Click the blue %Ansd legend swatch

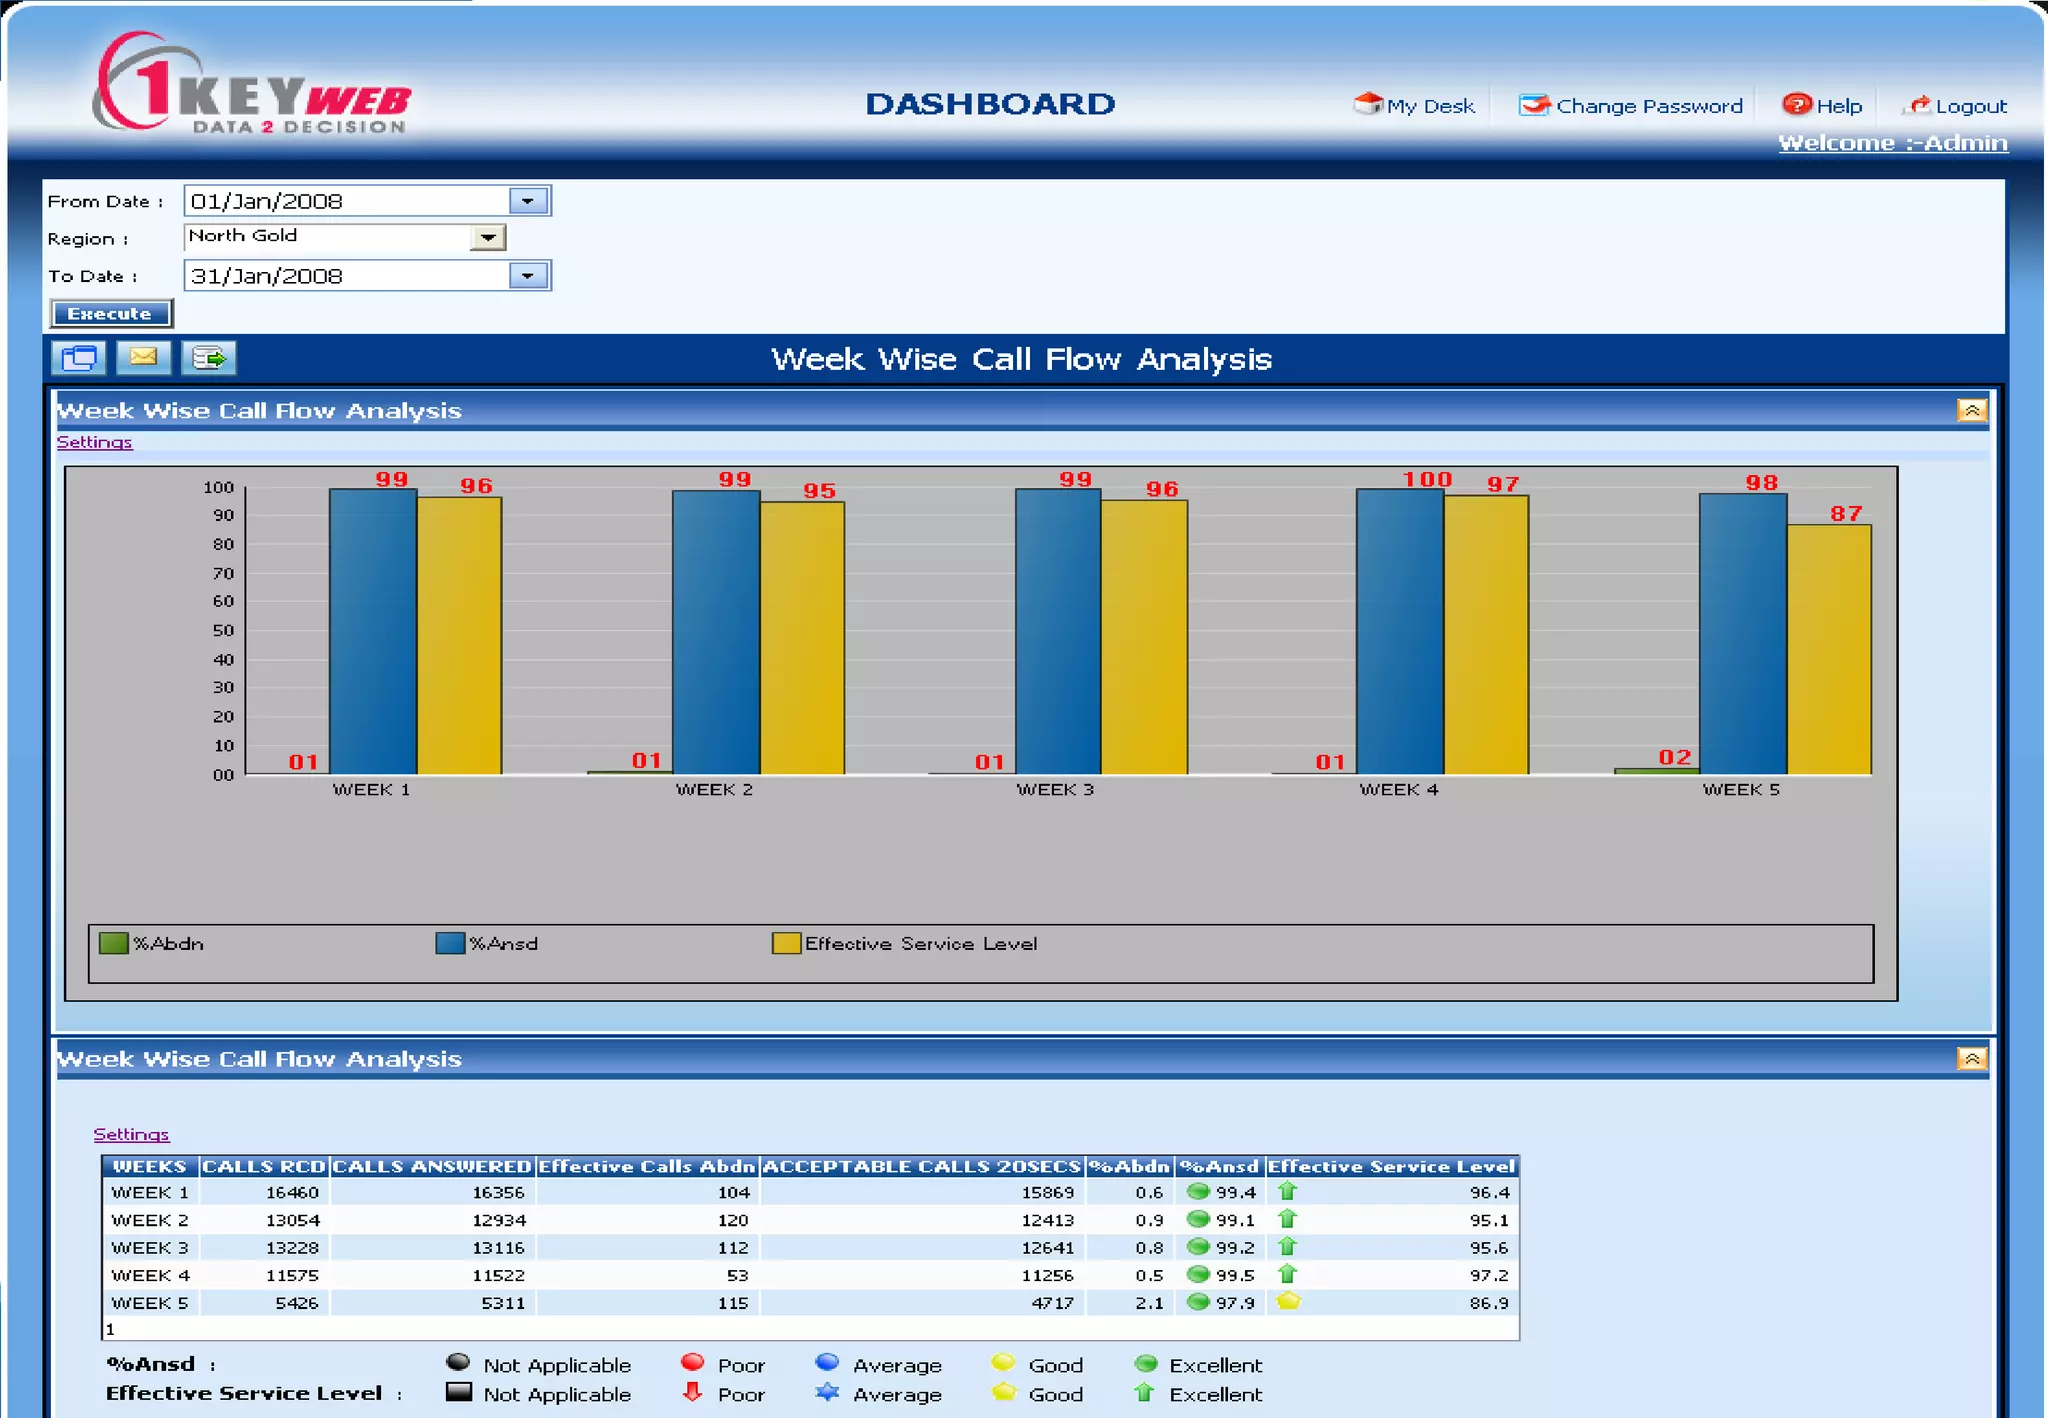click(450, 943)
